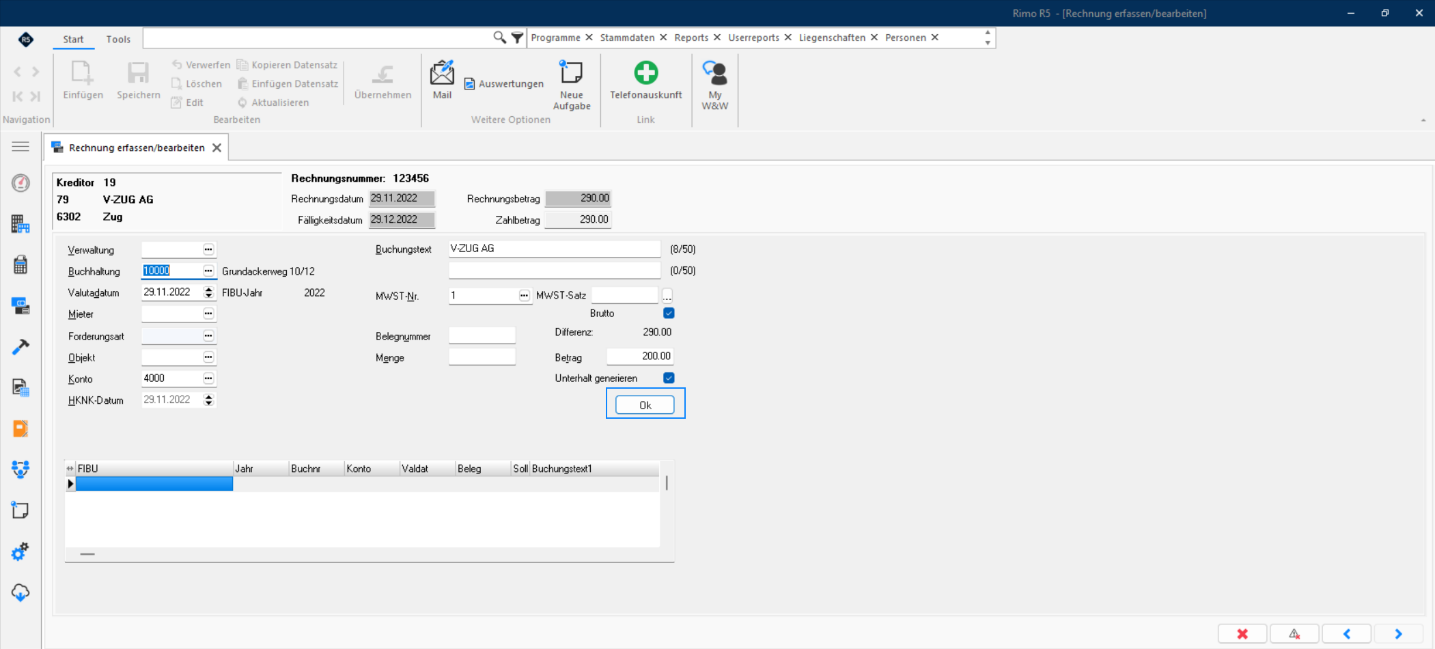Open the Programme menu tab
The image size is (1435, 649).
(x=555, y=37)
